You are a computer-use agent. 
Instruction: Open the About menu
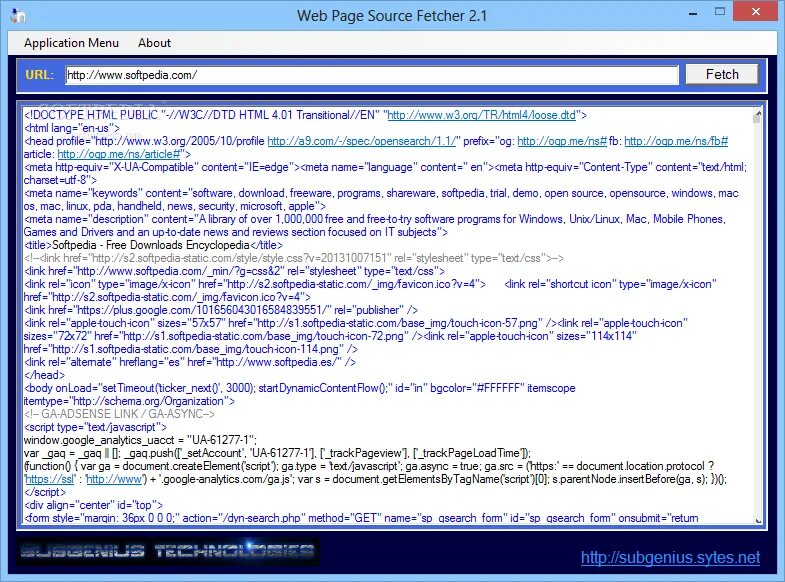(x=154, y=43)
